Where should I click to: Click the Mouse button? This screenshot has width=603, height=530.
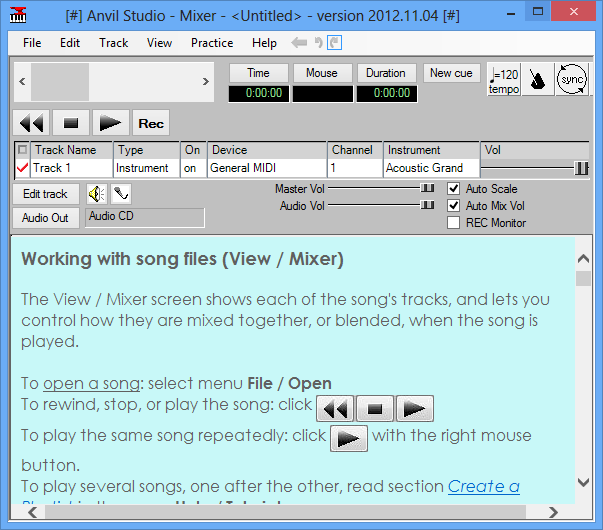(322, 73)
